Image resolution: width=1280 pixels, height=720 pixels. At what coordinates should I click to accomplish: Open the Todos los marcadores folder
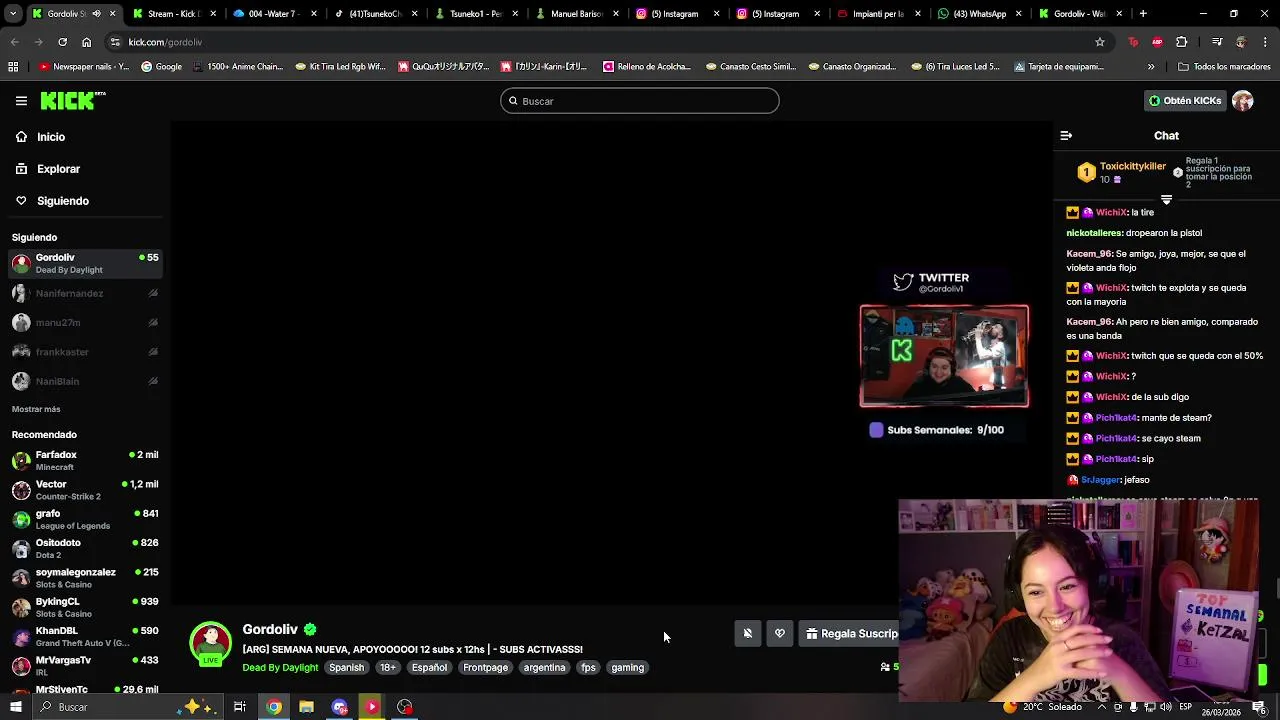point(1224,67)
